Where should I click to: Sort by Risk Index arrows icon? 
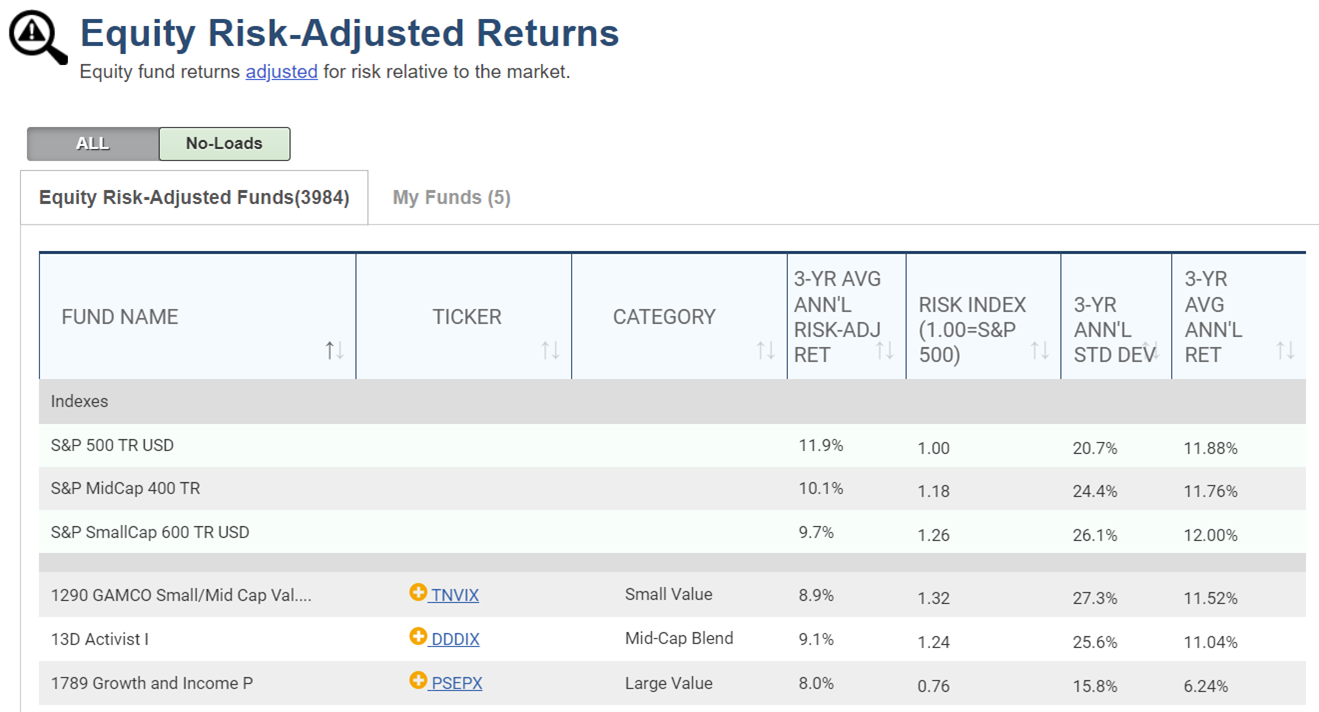(x=1040, y=350)
